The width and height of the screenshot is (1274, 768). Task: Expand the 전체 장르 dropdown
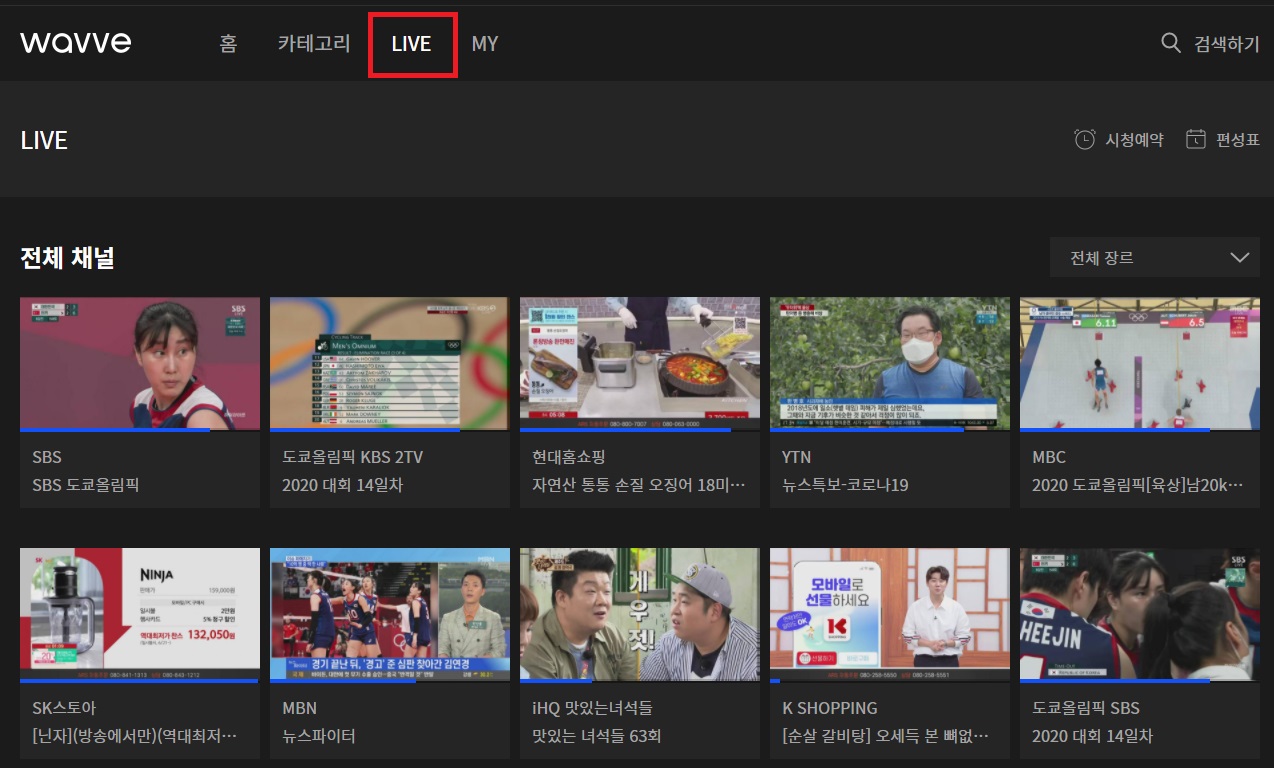(x=1155, y=257)
